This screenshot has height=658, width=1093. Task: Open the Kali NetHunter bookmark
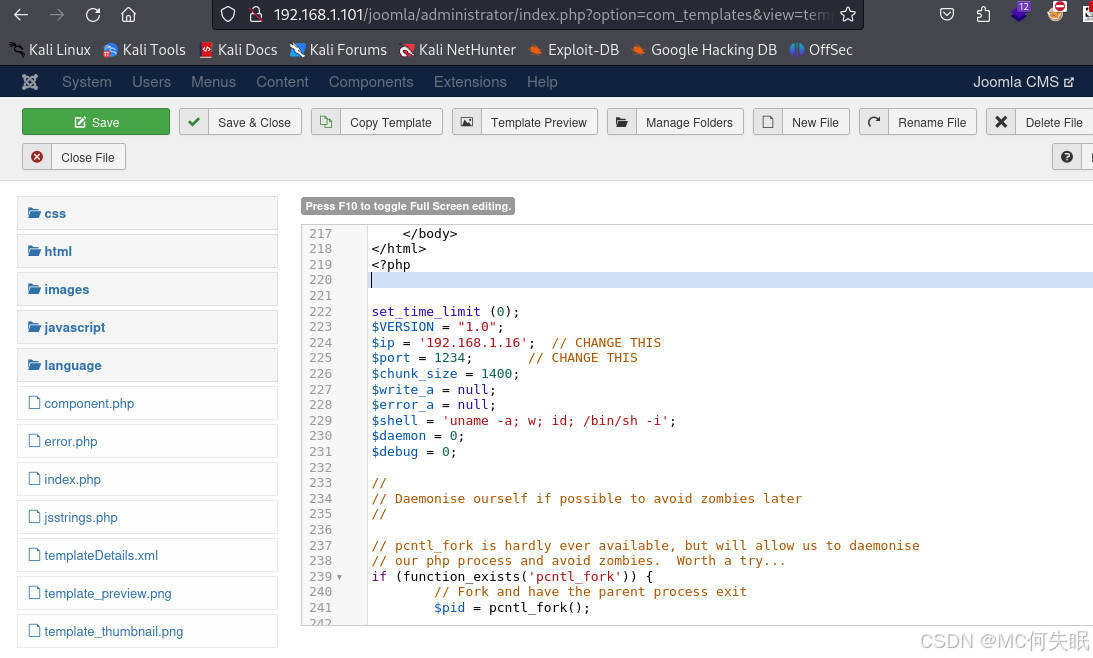coord(457,49)
